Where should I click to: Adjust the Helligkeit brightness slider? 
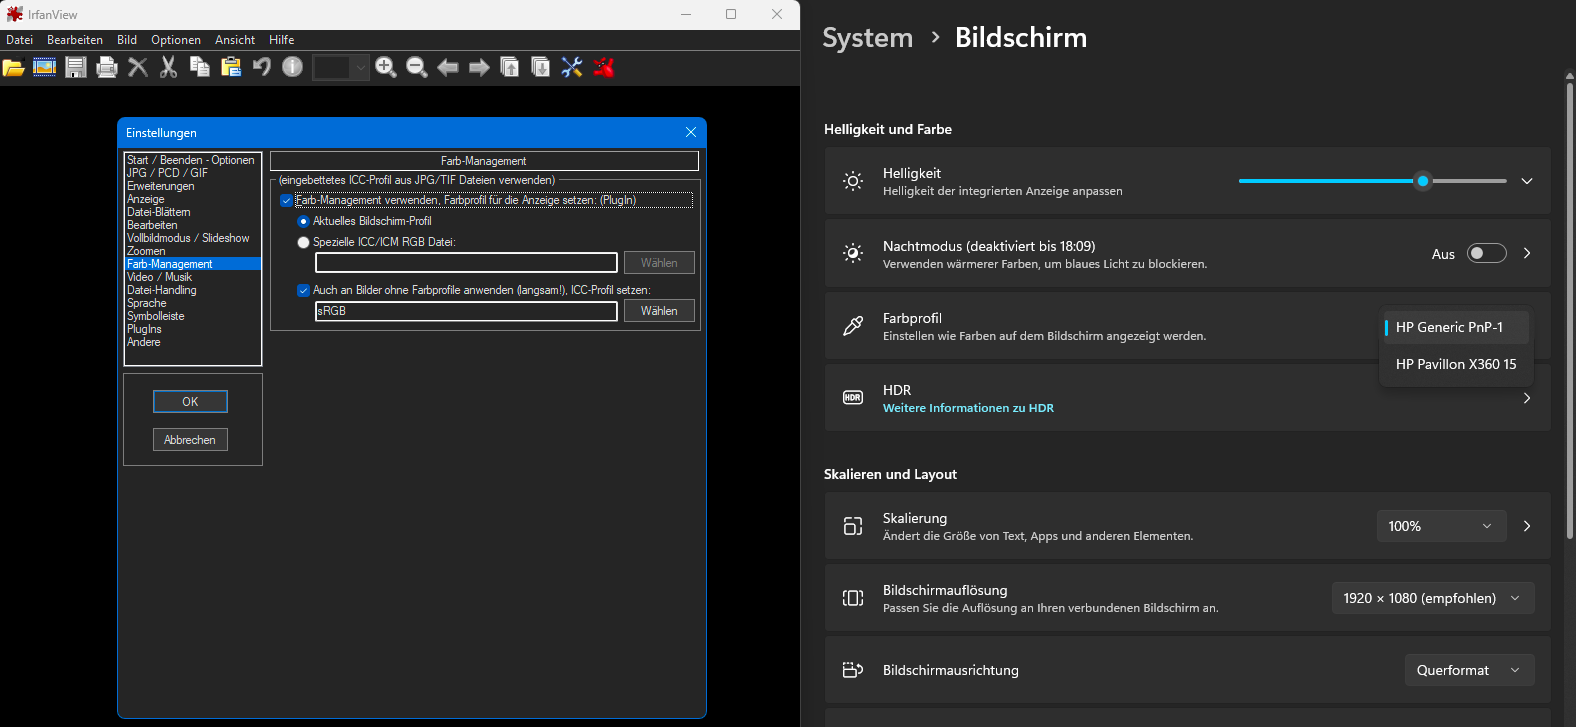tap(1372, 181)
